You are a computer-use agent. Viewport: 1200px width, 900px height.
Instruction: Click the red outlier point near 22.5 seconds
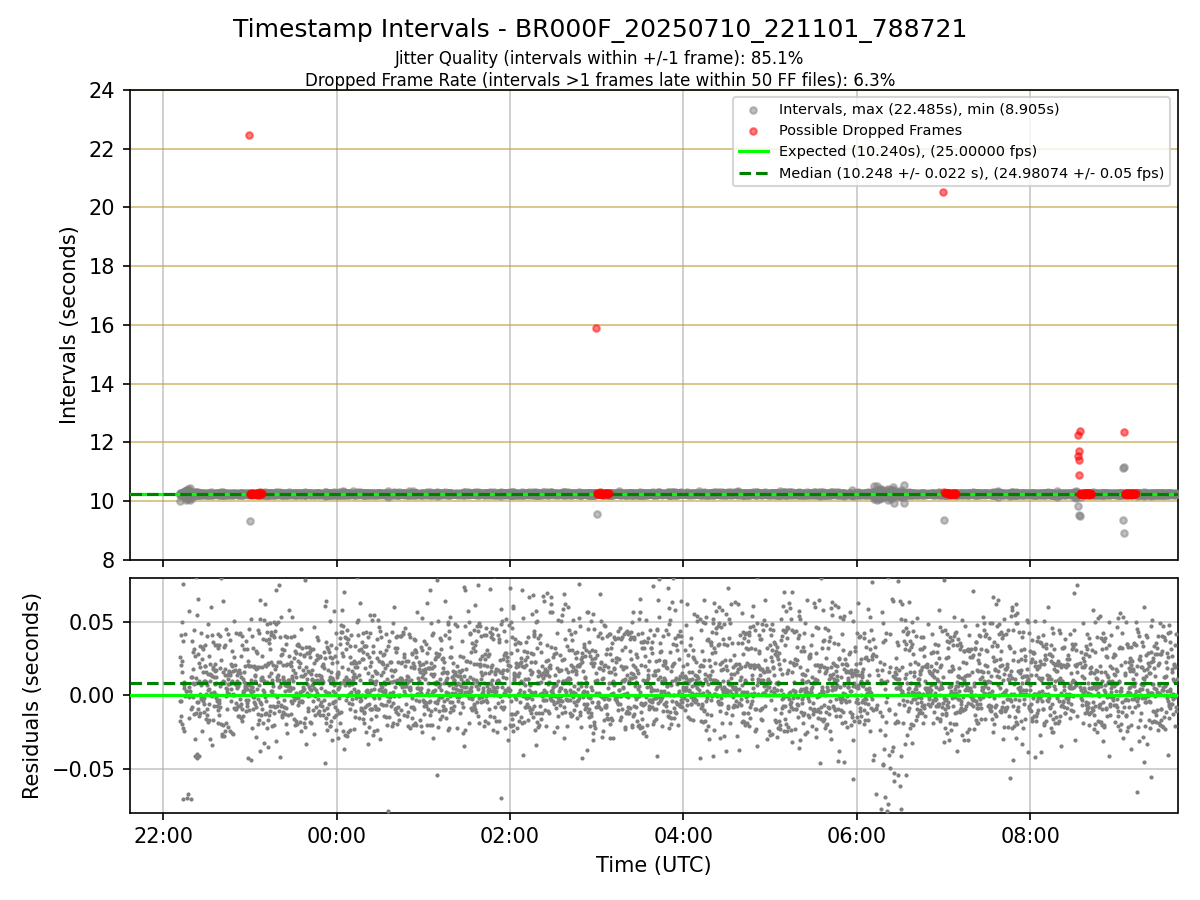249,135
